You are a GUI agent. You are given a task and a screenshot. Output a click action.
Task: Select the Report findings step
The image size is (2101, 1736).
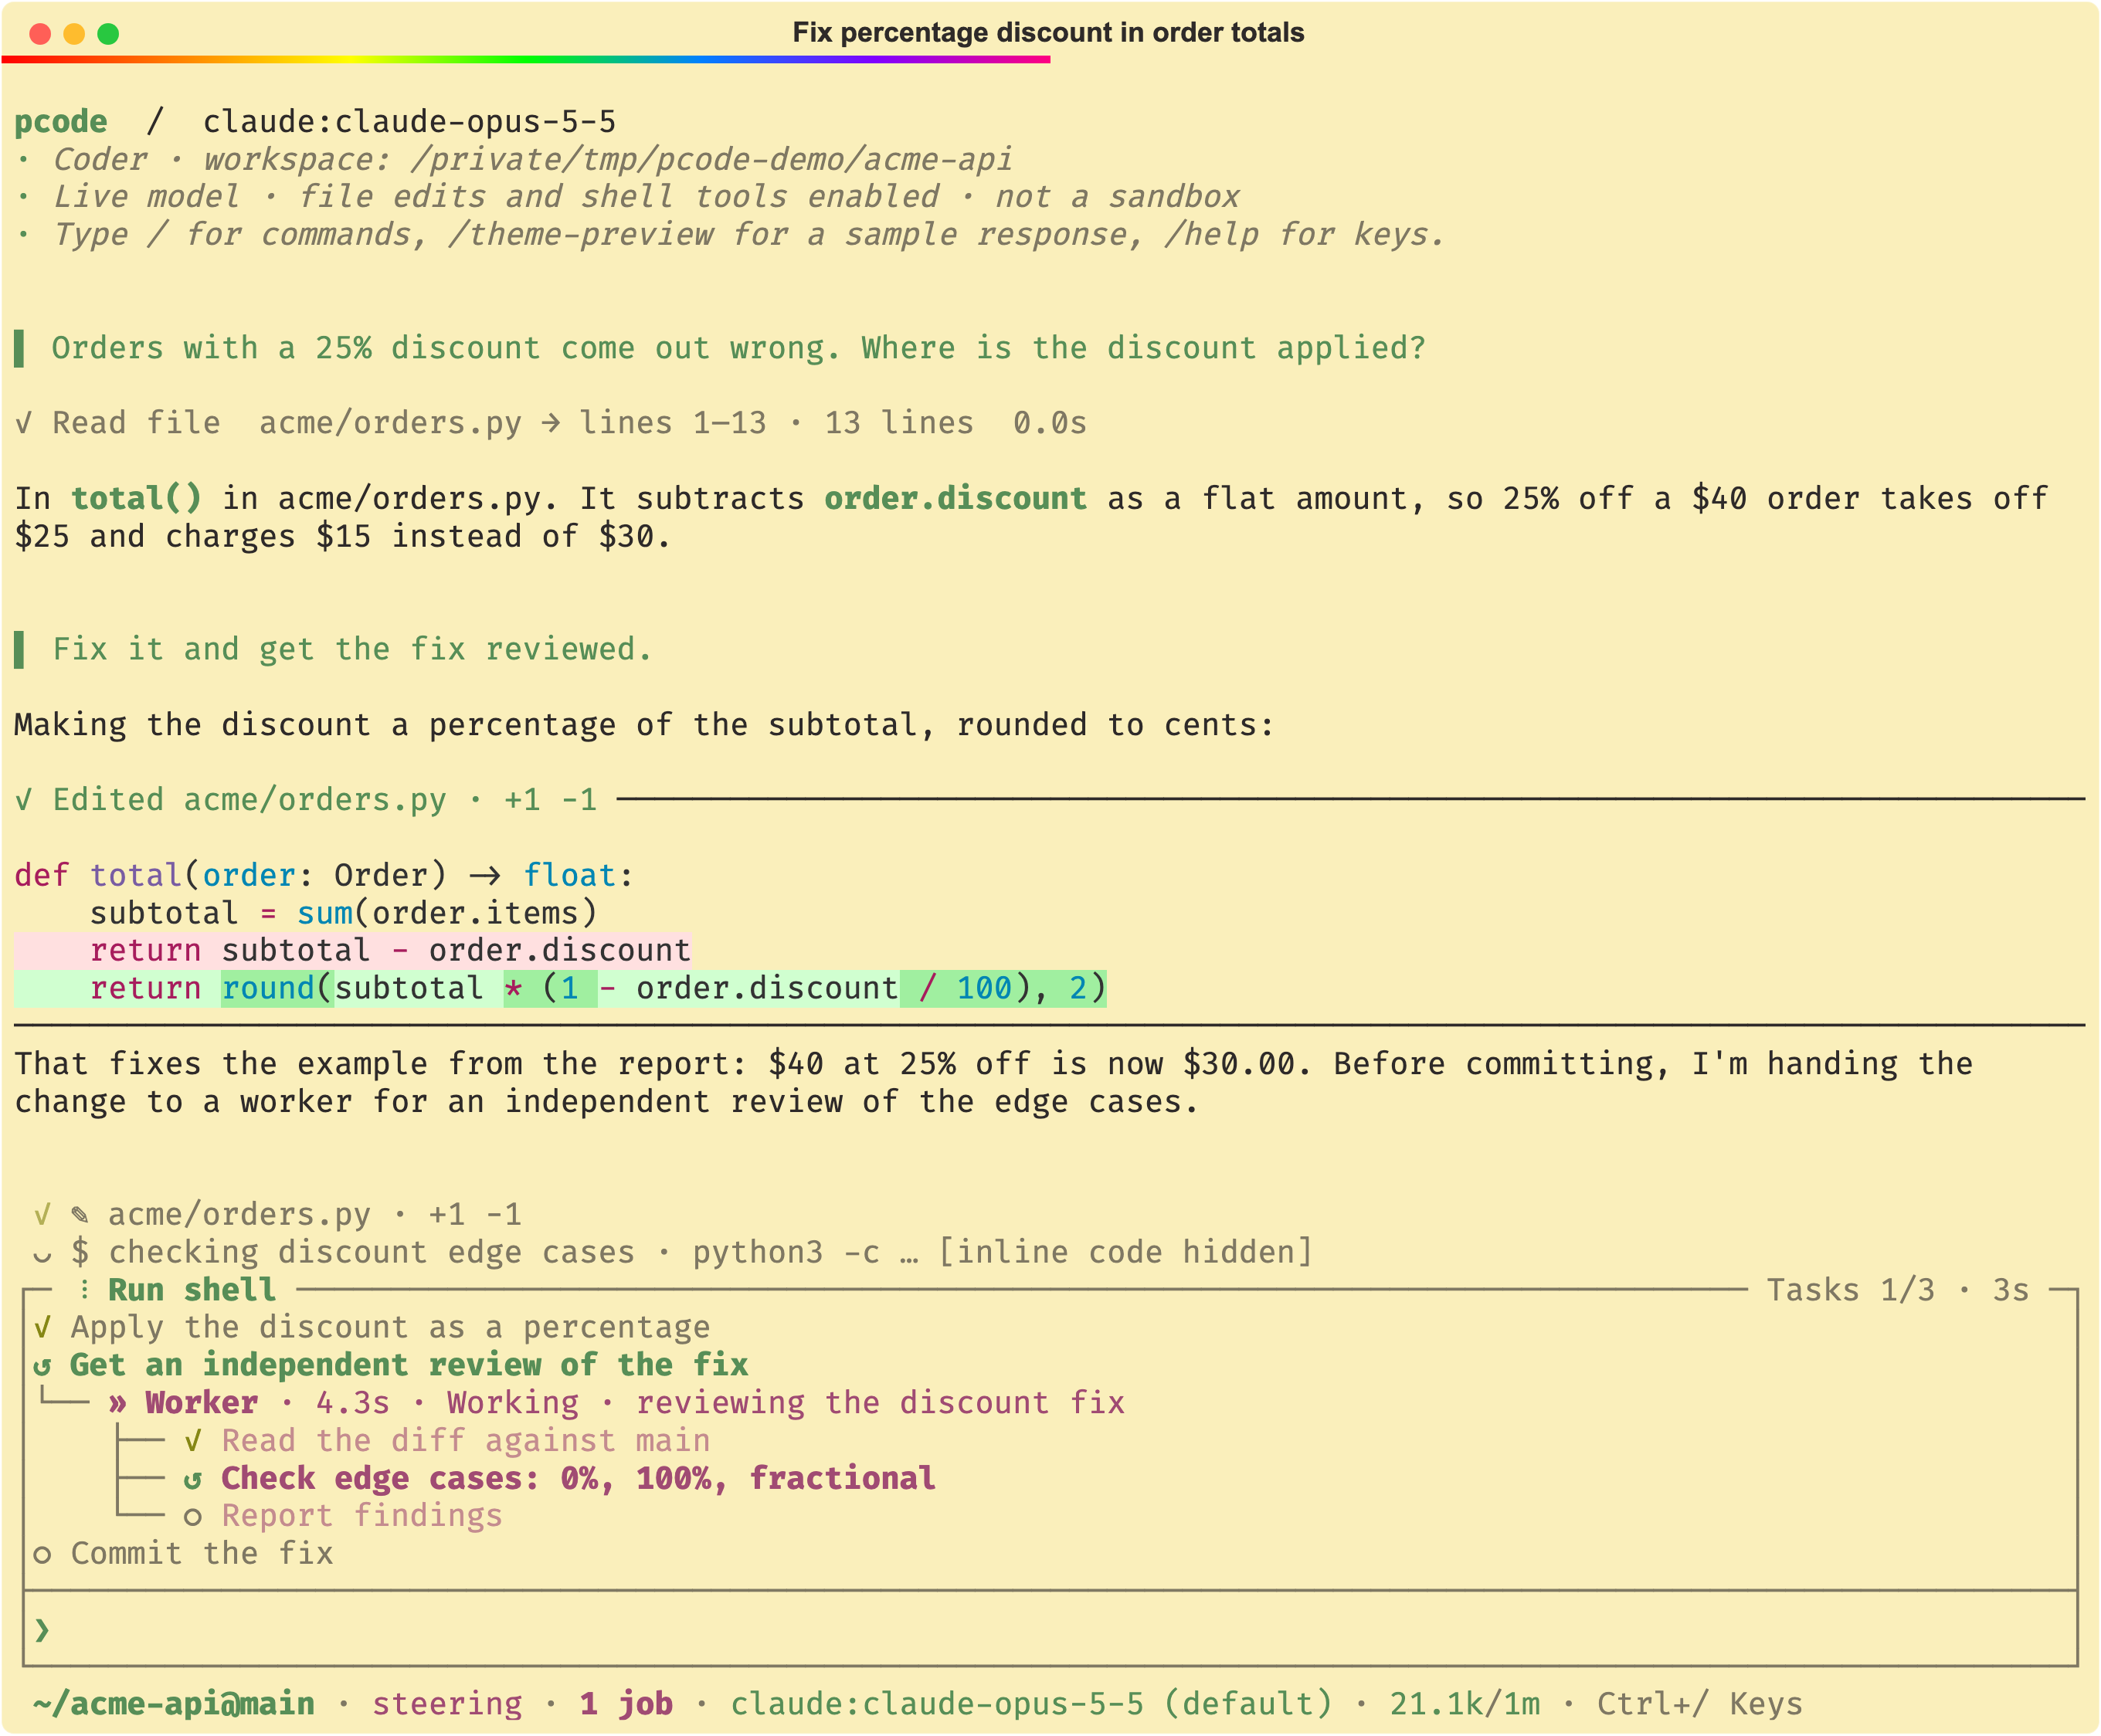343,1517
